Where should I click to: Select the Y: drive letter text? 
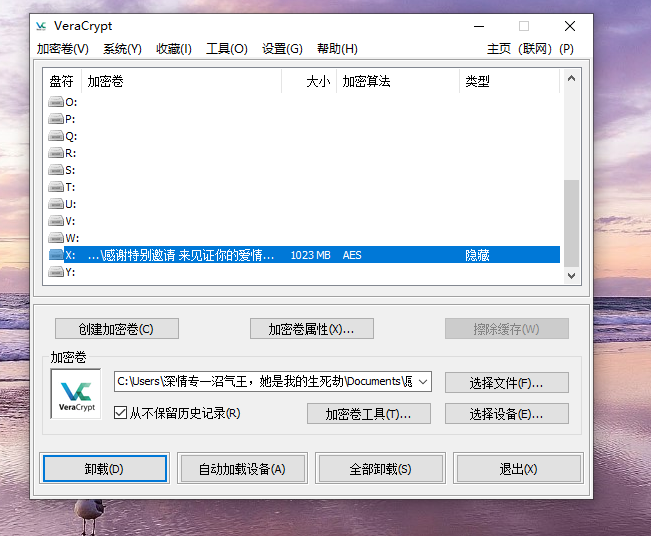click(x=70, y=272)
